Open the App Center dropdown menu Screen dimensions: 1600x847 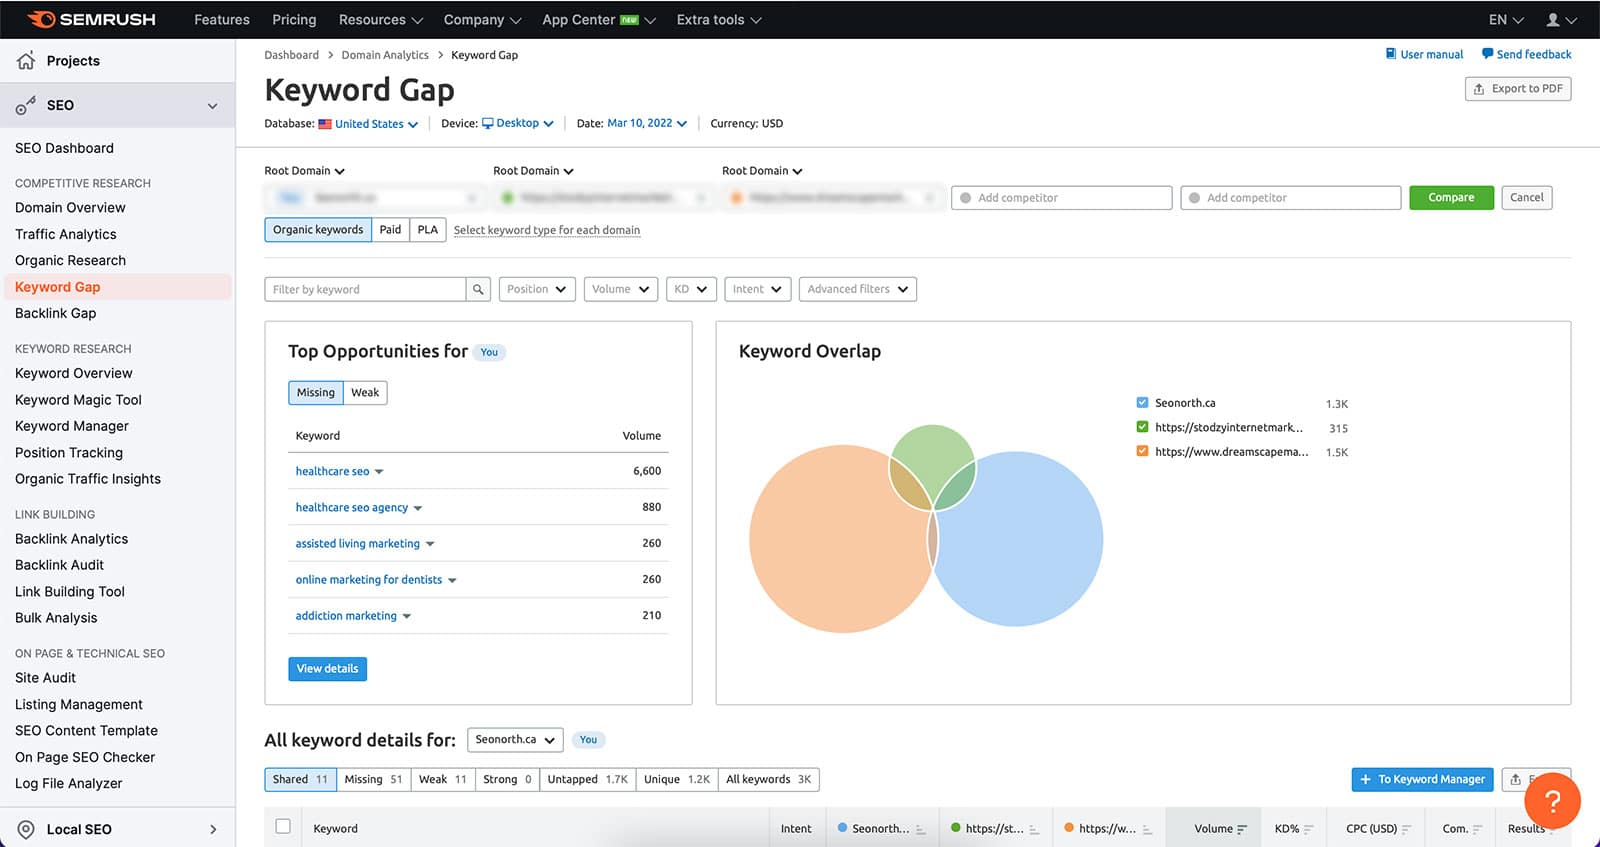point(598,19)
